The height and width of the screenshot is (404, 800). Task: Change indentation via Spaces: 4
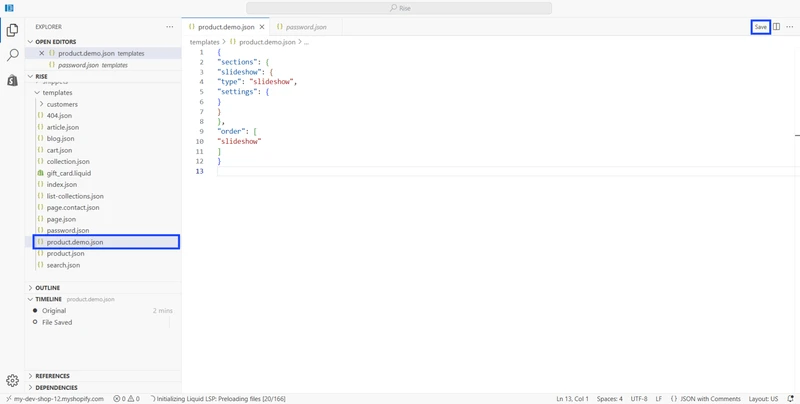610,399
